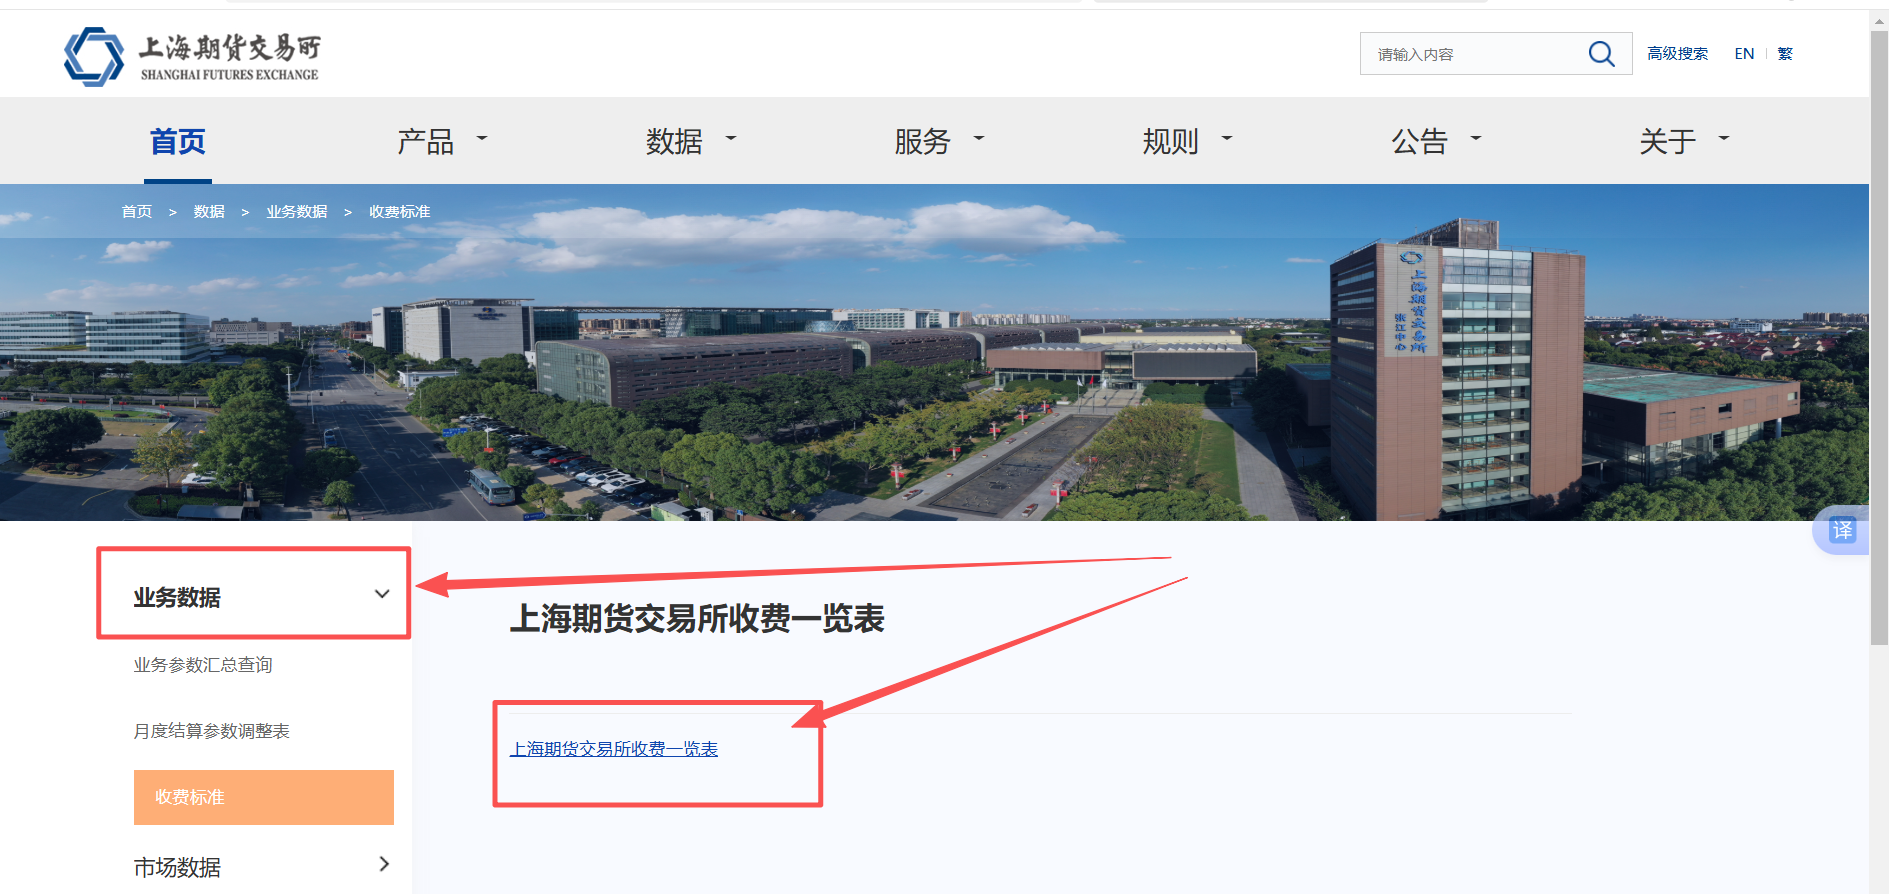This screenshot has width=1889, height=894.
Task: Open the 服务 navigation menu
Action: (x=922, y=141)
